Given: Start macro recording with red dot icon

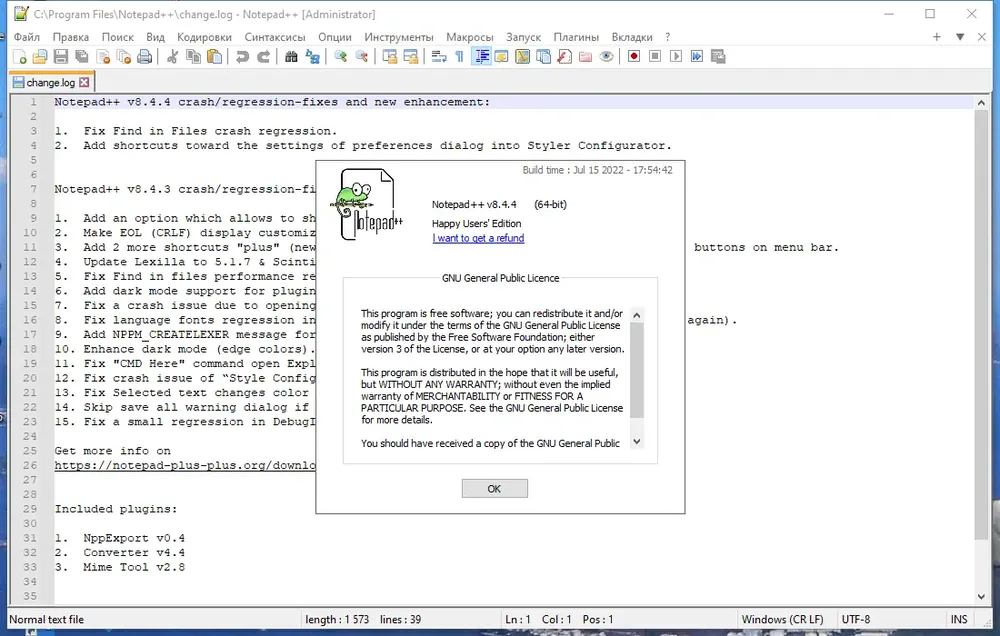Looking at the screenshot, I should click(634, 57).
